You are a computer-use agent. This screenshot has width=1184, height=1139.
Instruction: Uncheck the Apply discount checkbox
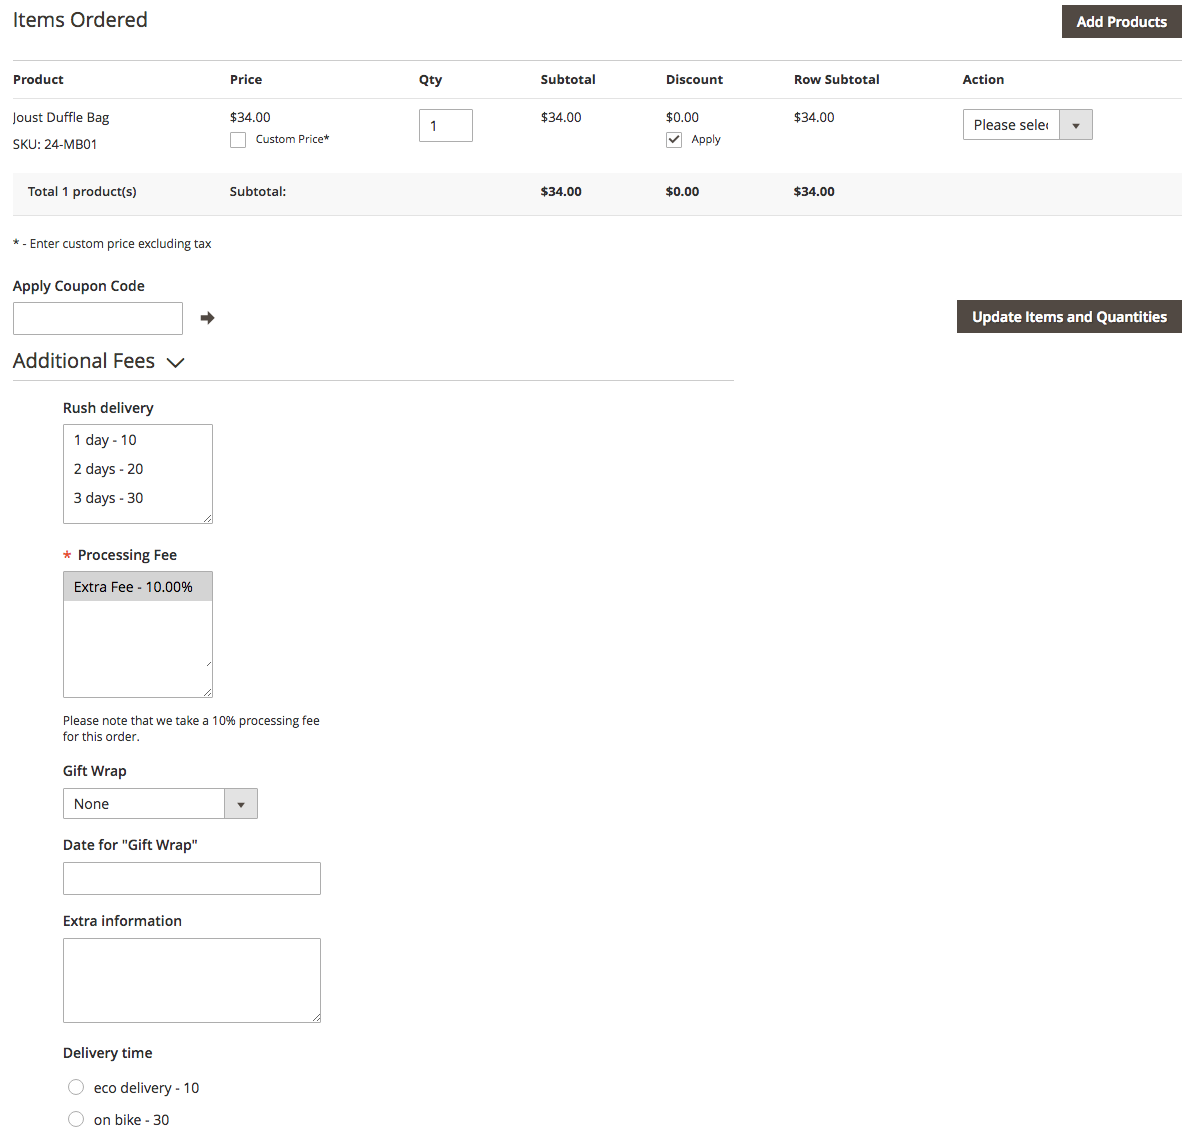[x=674, y=140]
